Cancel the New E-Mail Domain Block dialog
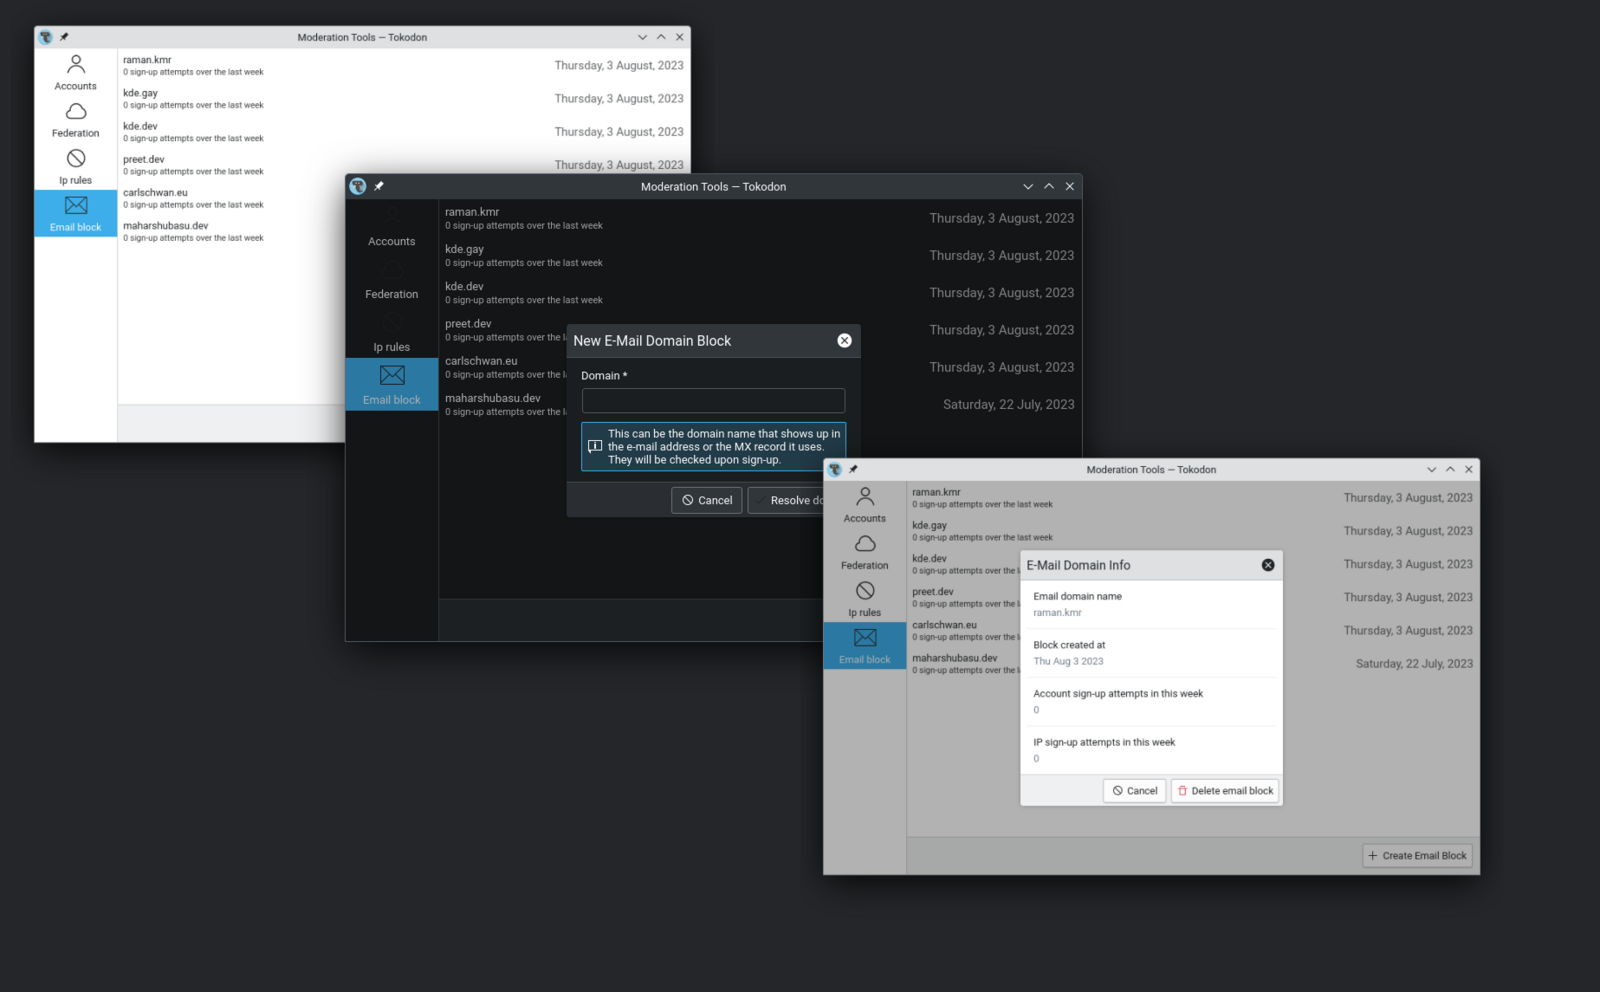The image size is (1600, 992). click(x=706, y=500)
